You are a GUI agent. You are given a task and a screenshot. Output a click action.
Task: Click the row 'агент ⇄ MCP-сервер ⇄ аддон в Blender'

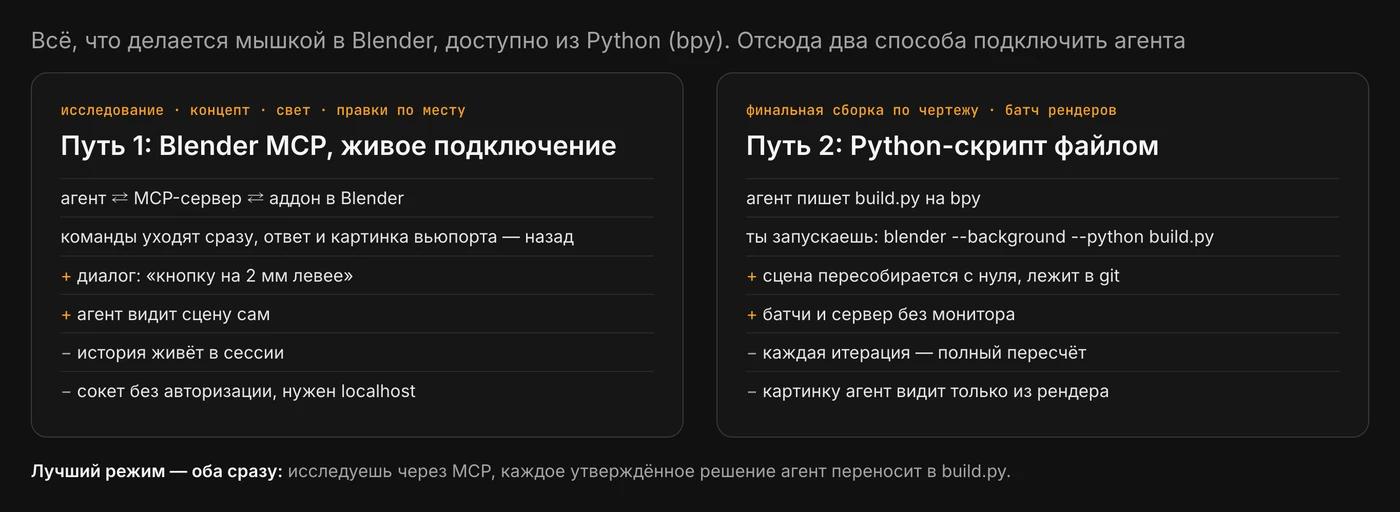tap(357, 198)
